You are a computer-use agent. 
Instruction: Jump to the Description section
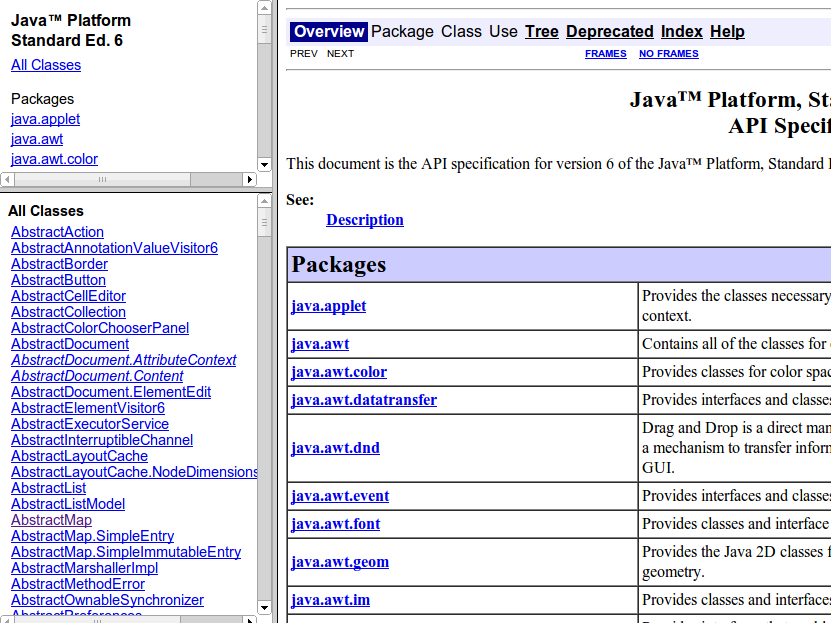point(365,220)
